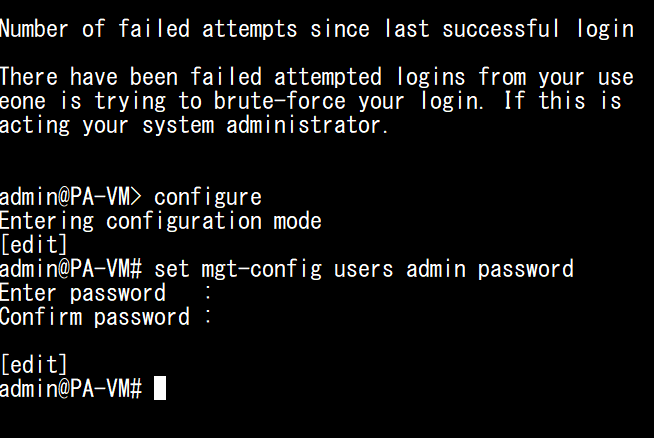654x438 pixels.
Task: Click the "Enter password" prompt text
Action: [82, 293]
